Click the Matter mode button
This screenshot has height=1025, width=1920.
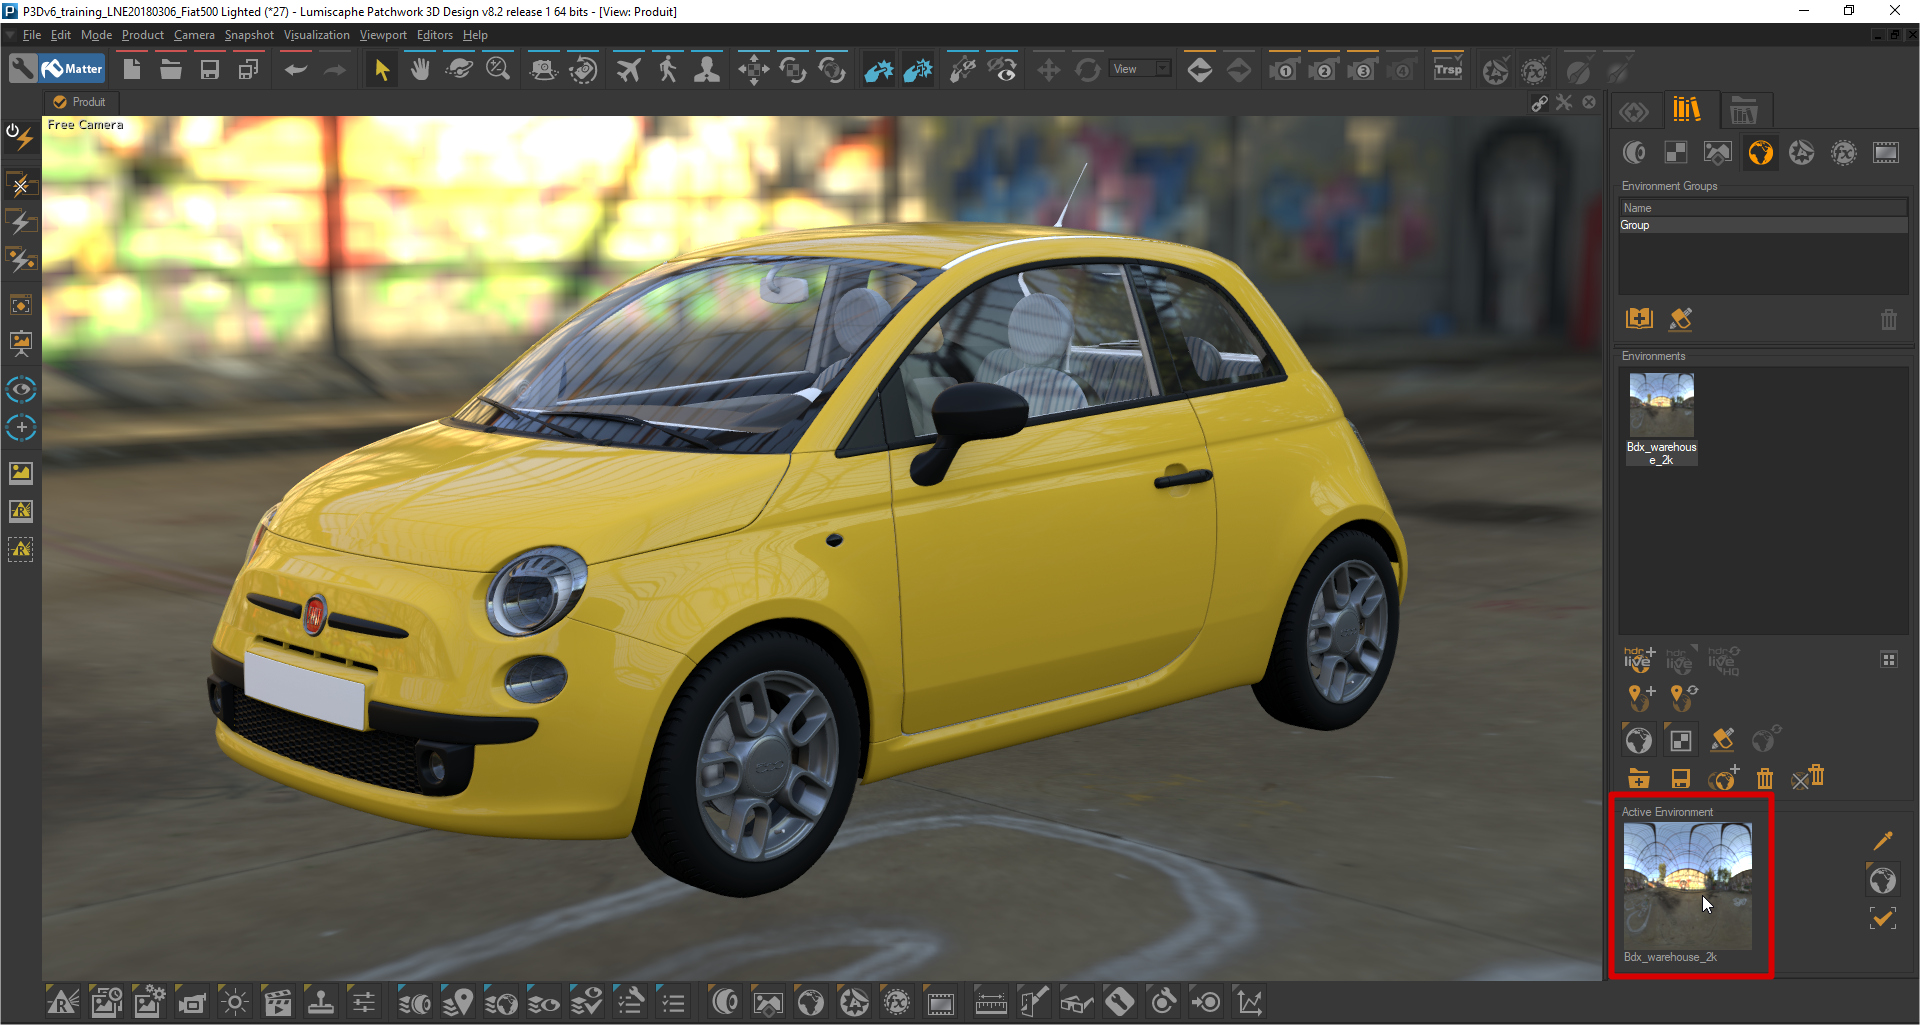73,69
